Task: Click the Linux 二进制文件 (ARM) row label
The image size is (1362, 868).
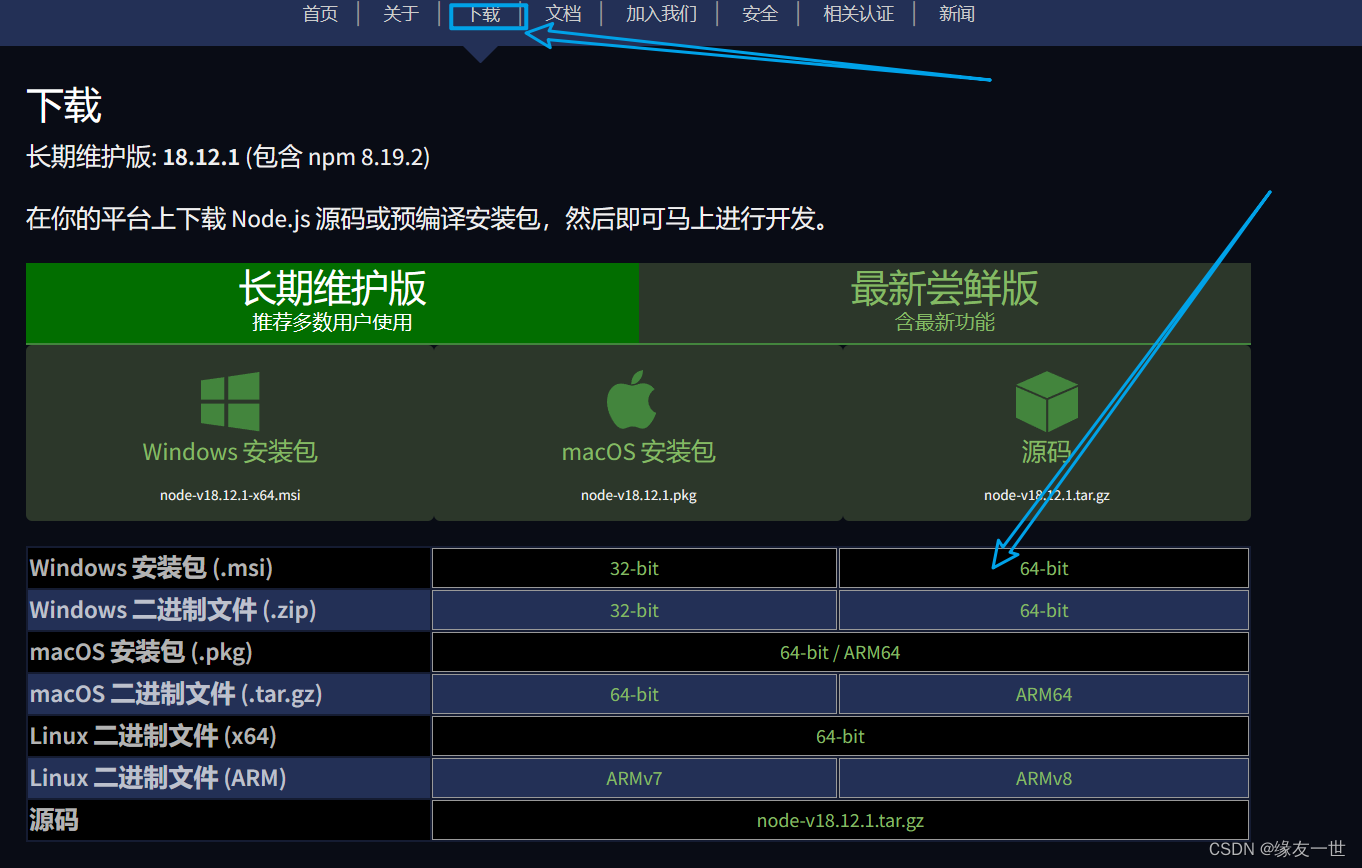Action: point(158,778)
